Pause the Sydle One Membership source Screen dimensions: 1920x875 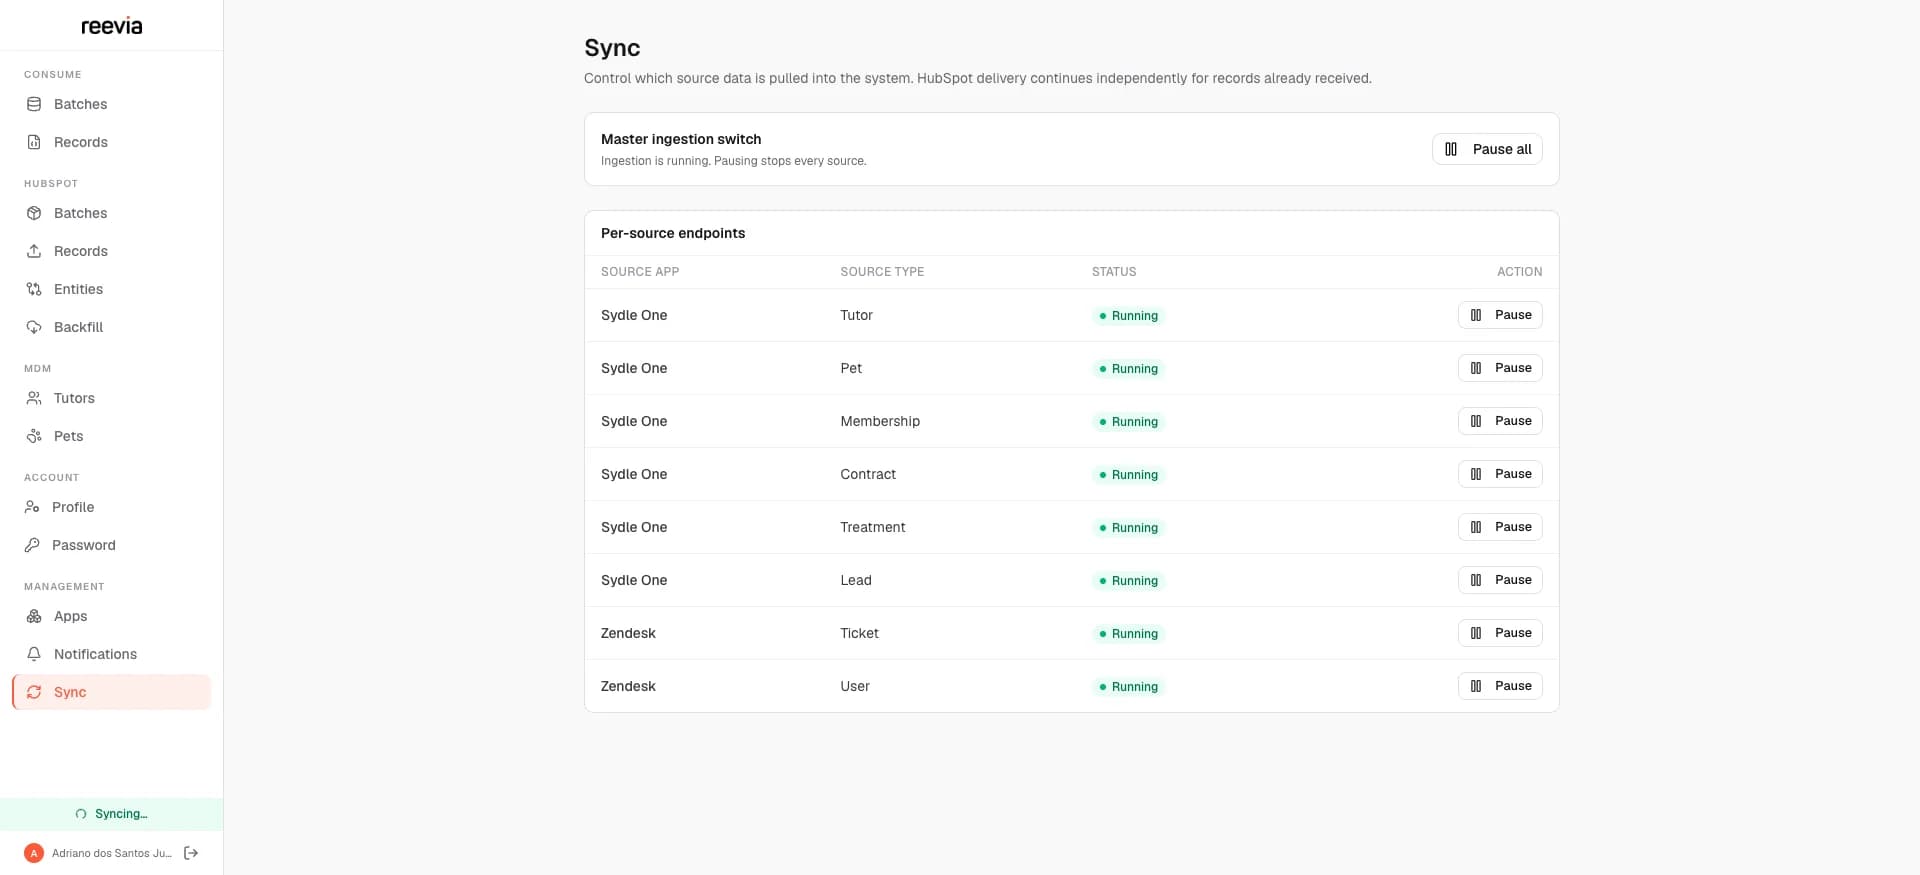pyautogui.click(x=1500, y=421)
